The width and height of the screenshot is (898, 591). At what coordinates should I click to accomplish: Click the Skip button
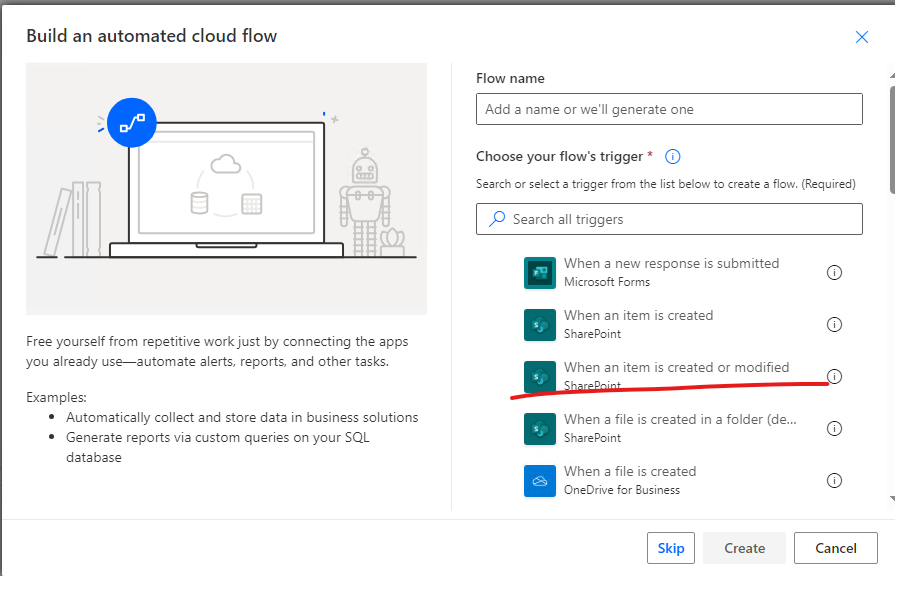[671, 548]
